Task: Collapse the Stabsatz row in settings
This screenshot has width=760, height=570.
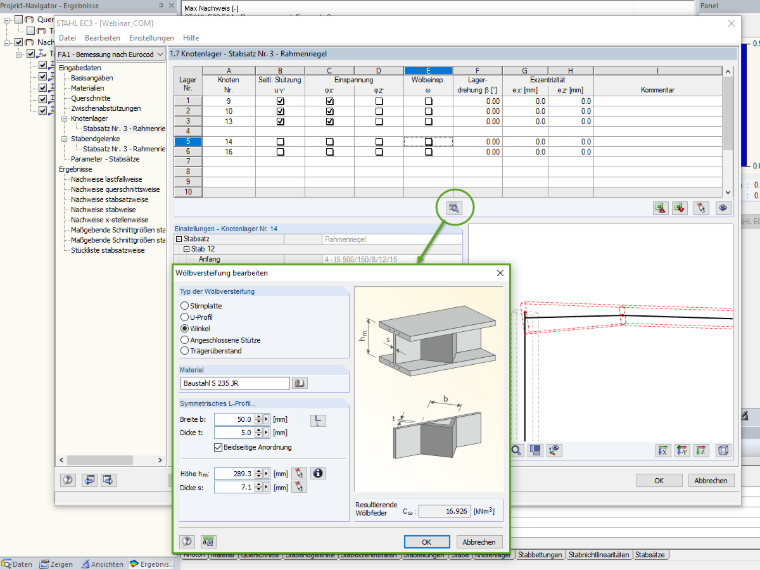Action: (x=179, y=239)
